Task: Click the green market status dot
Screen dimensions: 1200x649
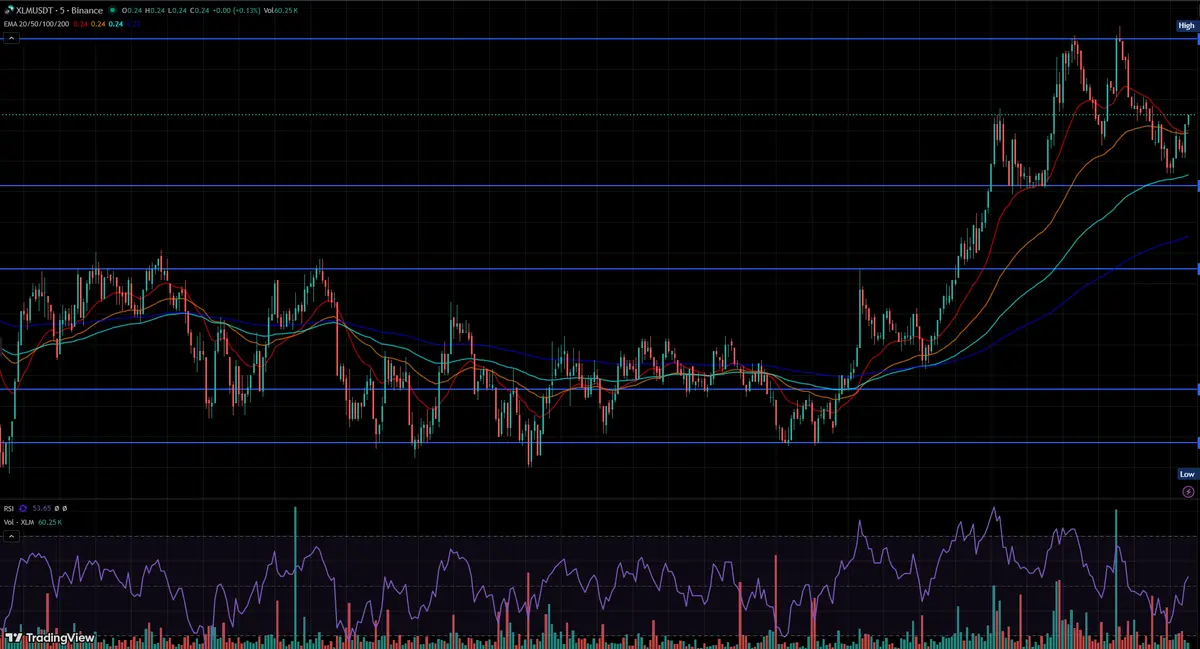Action: [113, 10]
